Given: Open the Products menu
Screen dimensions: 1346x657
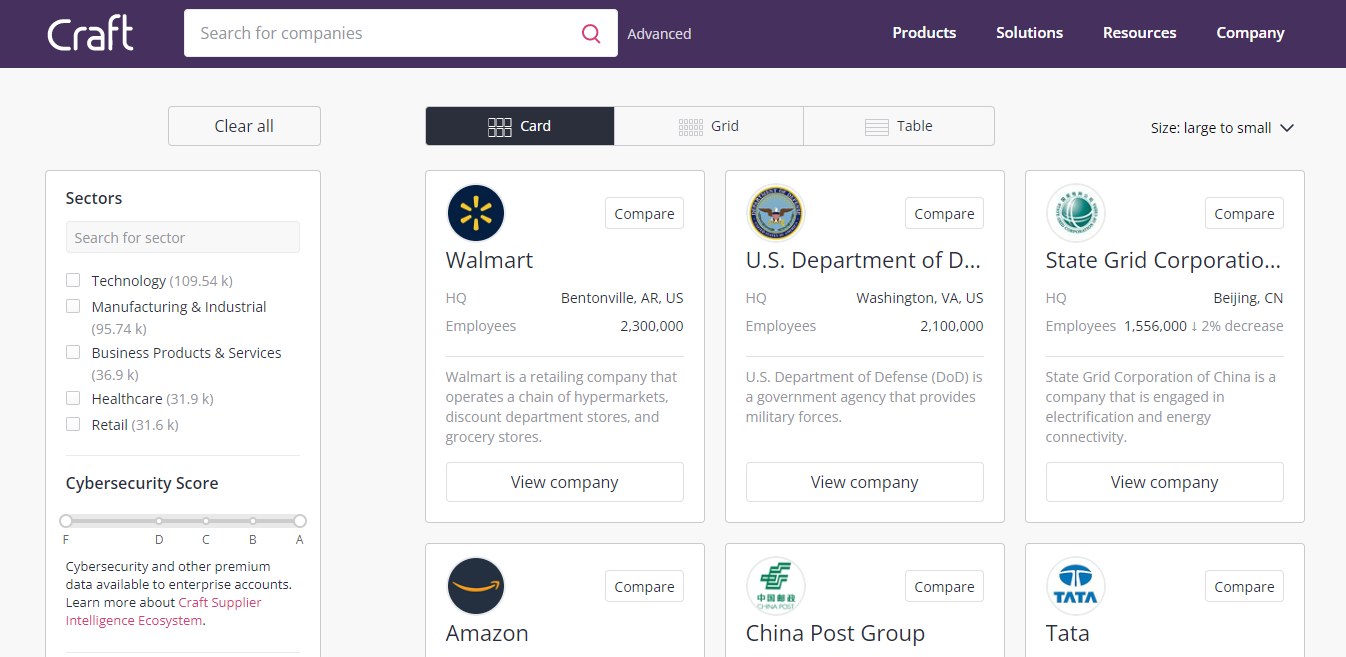Looking at the screenshot, I should point(923,32).
